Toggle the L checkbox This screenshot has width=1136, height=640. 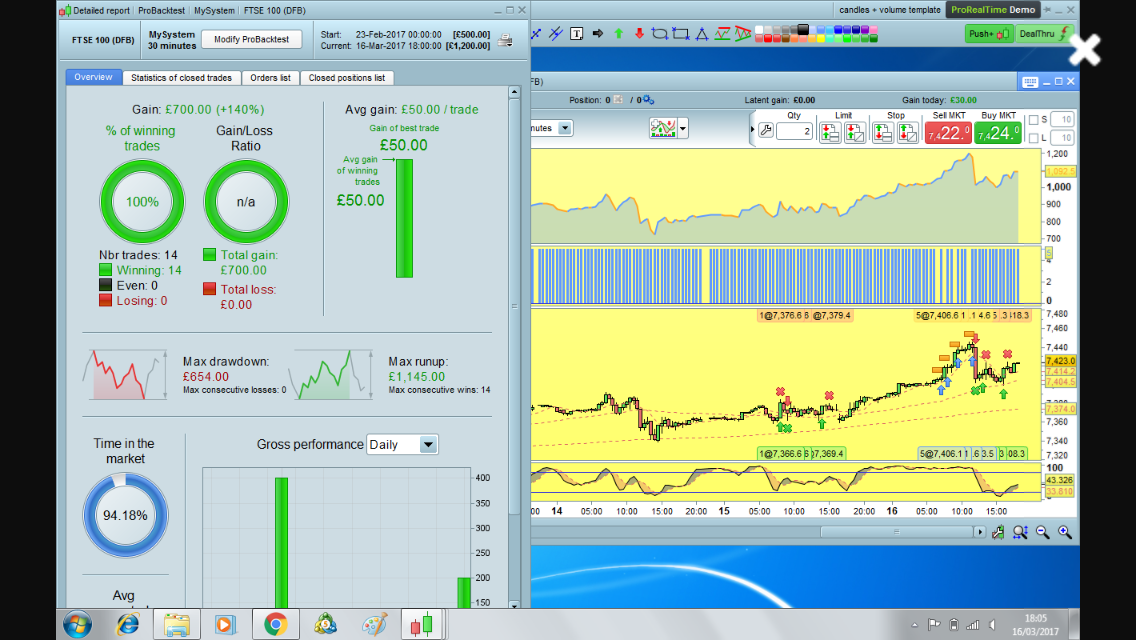coord(1034,138)
